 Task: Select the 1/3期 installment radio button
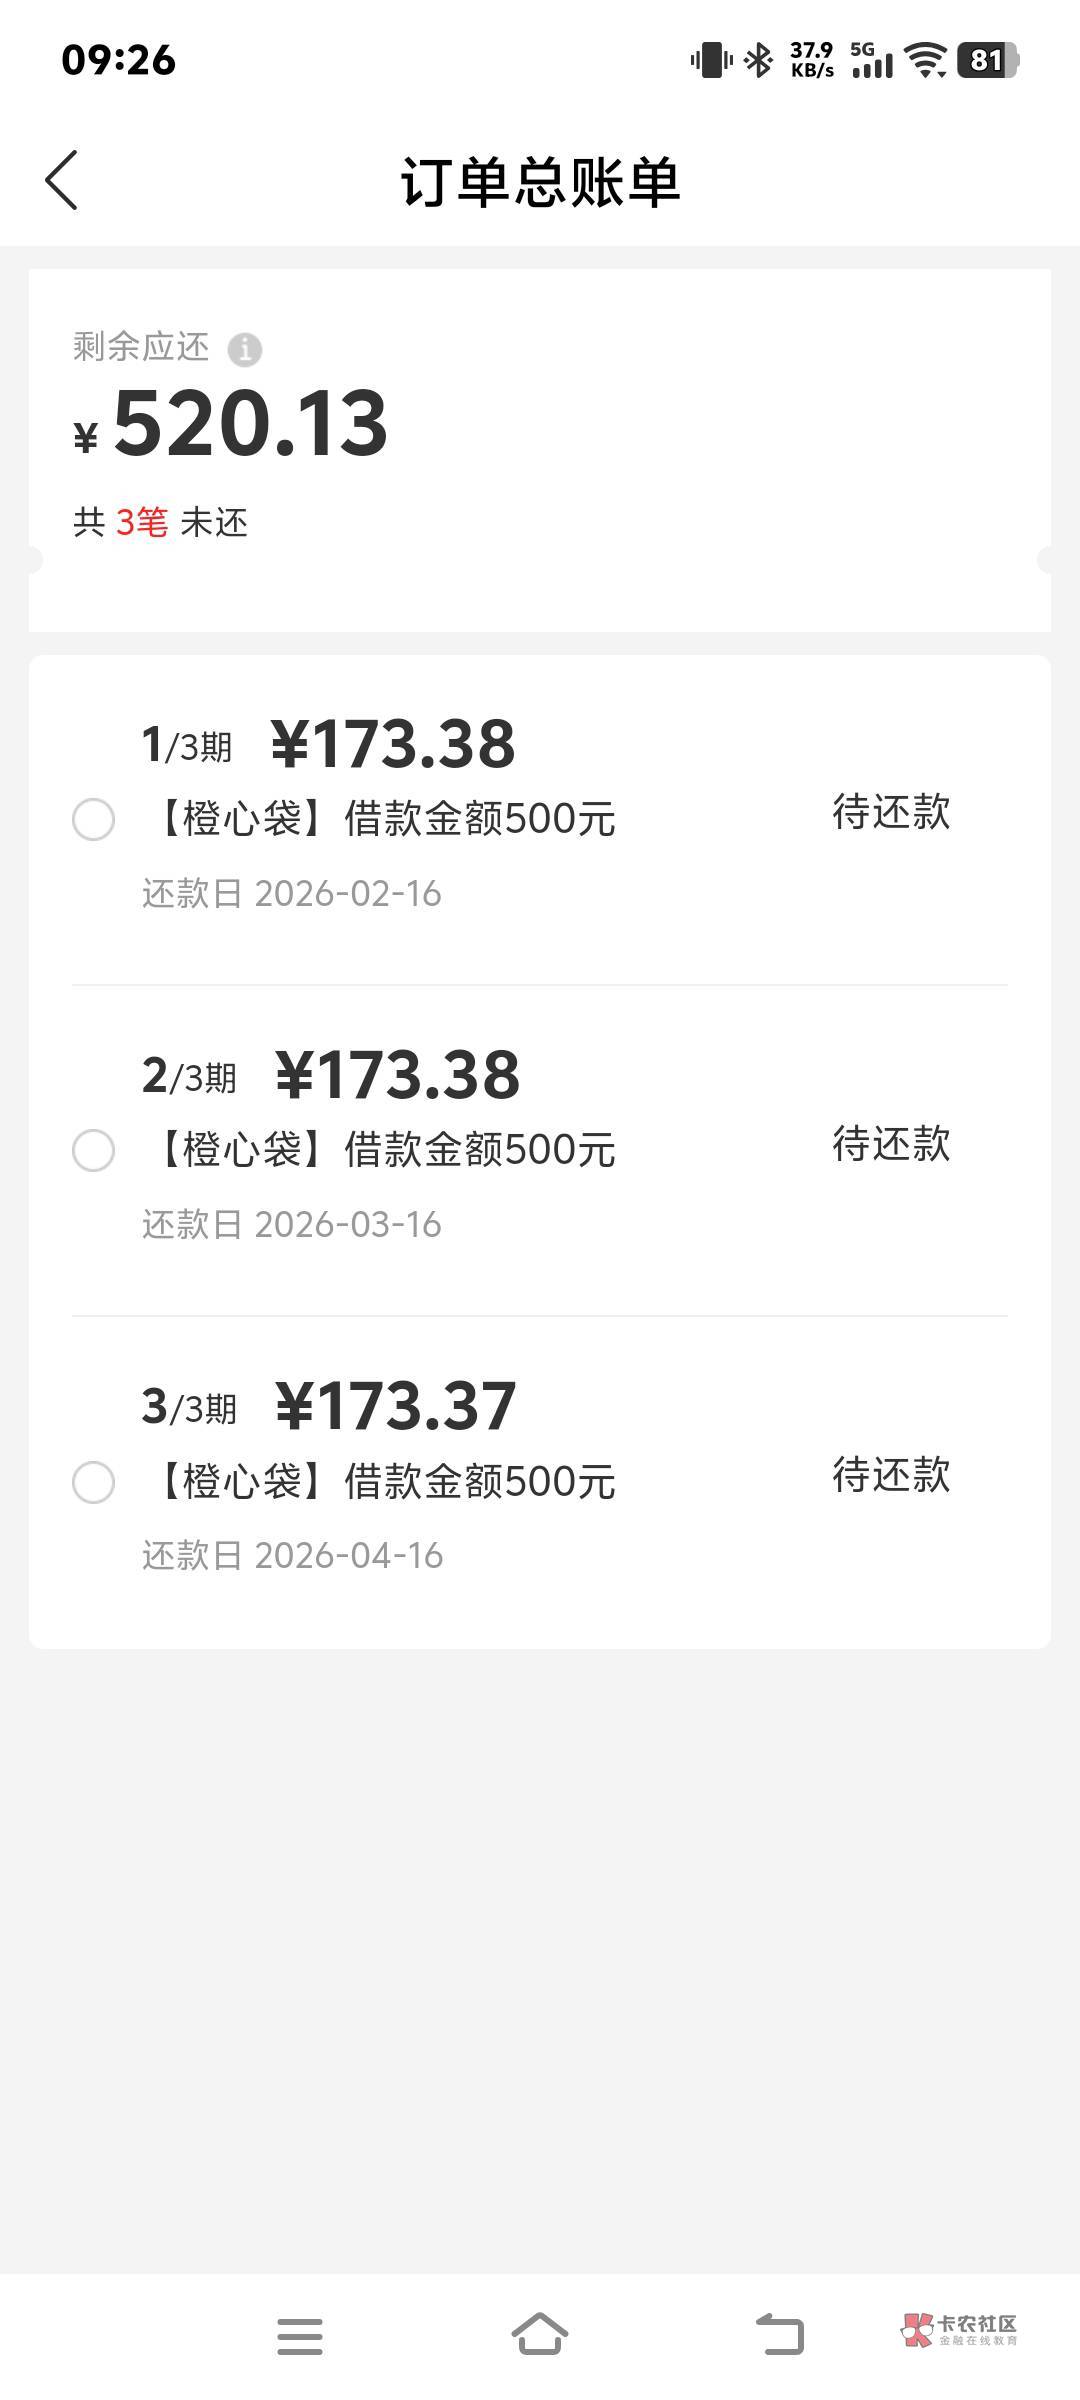pyautogui.click(x=93, y=820)
